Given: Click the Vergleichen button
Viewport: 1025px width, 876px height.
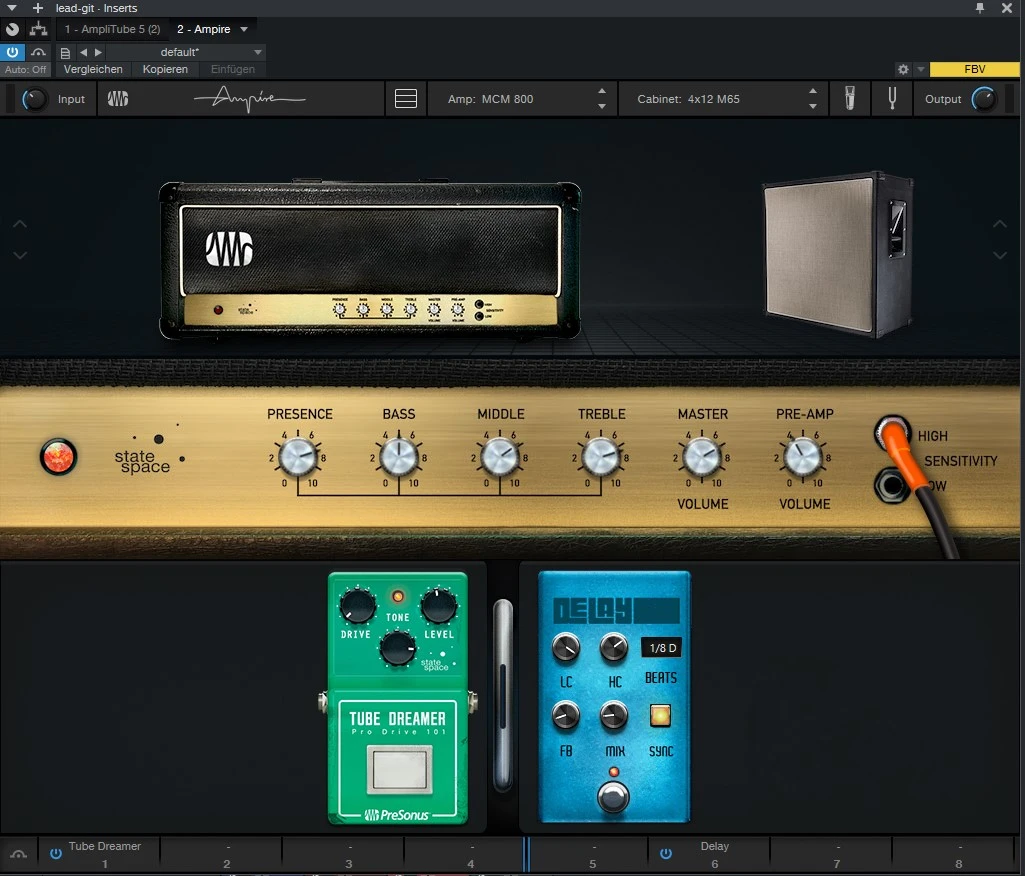Looking at the screenshot, I should coord(93,69).
